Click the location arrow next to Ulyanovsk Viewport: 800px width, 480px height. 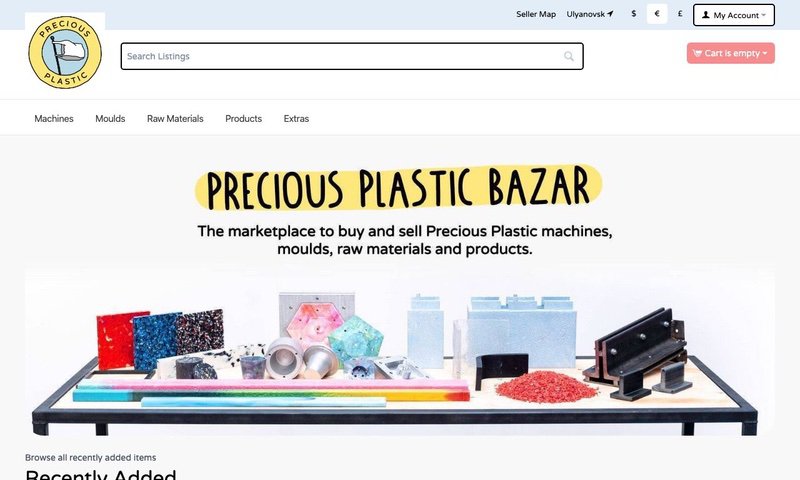coord(610,14)
